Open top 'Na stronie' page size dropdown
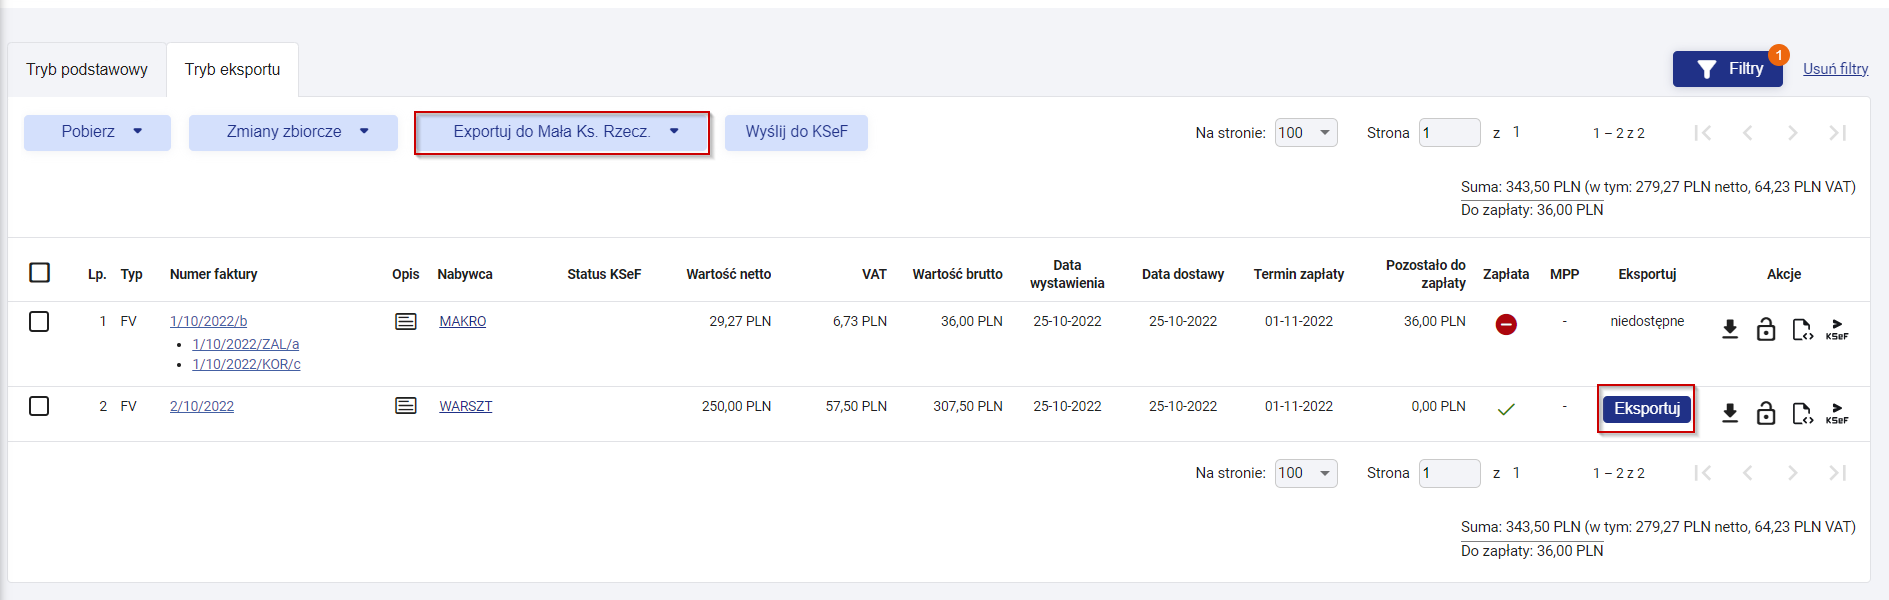 click(1306, 133)
